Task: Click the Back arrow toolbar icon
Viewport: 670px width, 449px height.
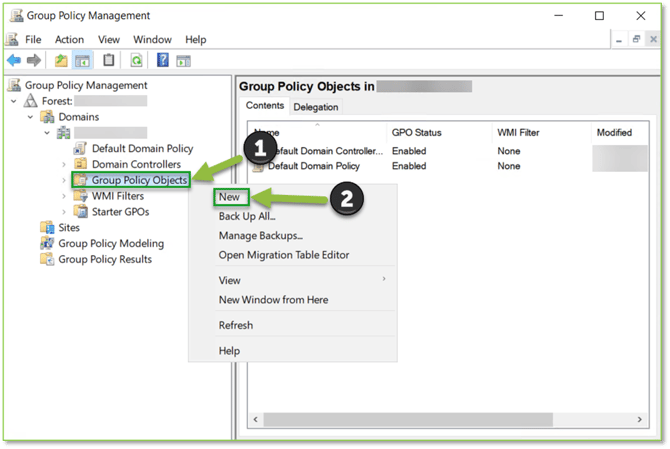Action: [14, 61]
